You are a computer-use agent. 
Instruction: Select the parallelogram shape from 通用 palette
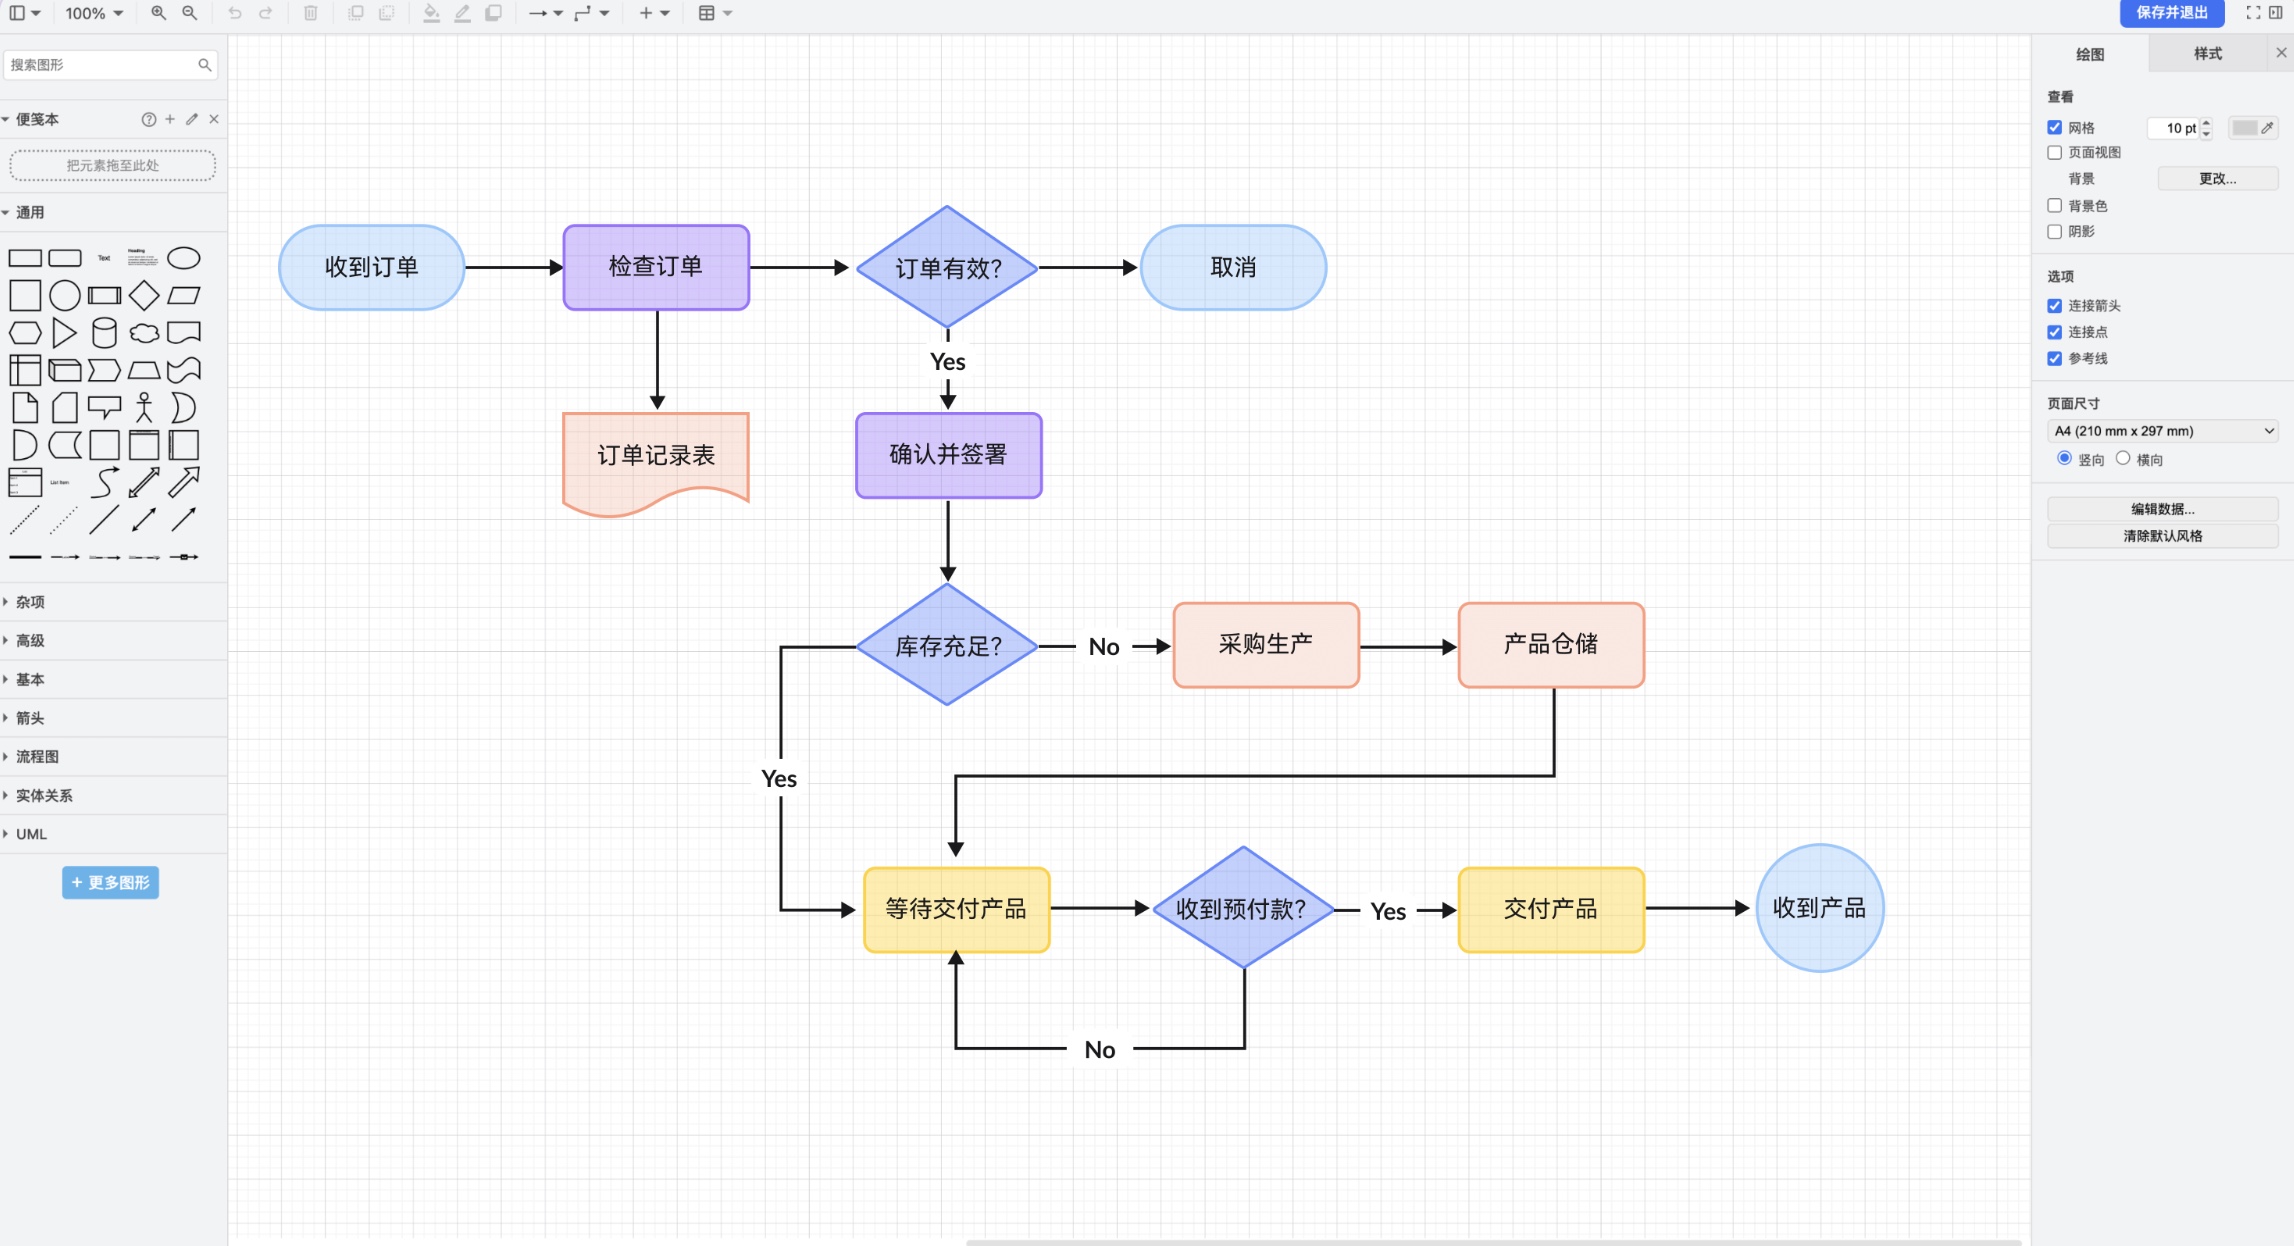click(x=183, y=296)
